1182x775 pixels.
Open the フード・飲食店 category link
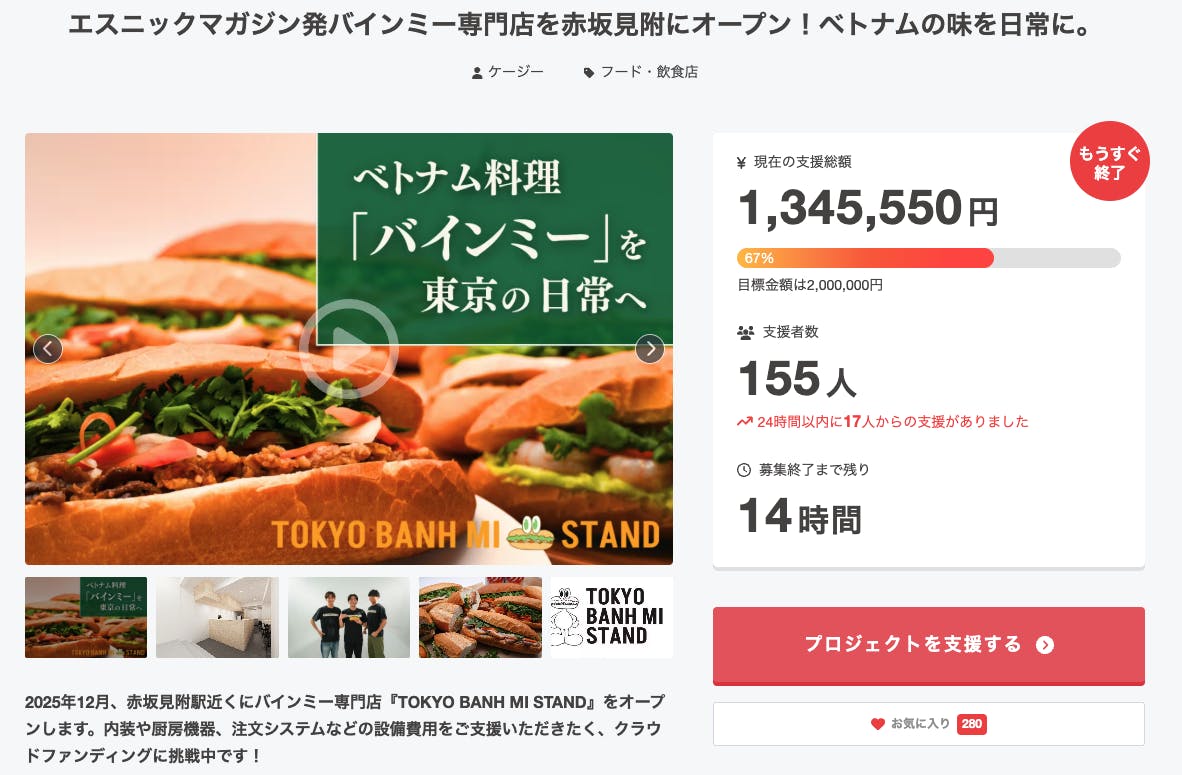pyautogui.click(x=649, y=72)
